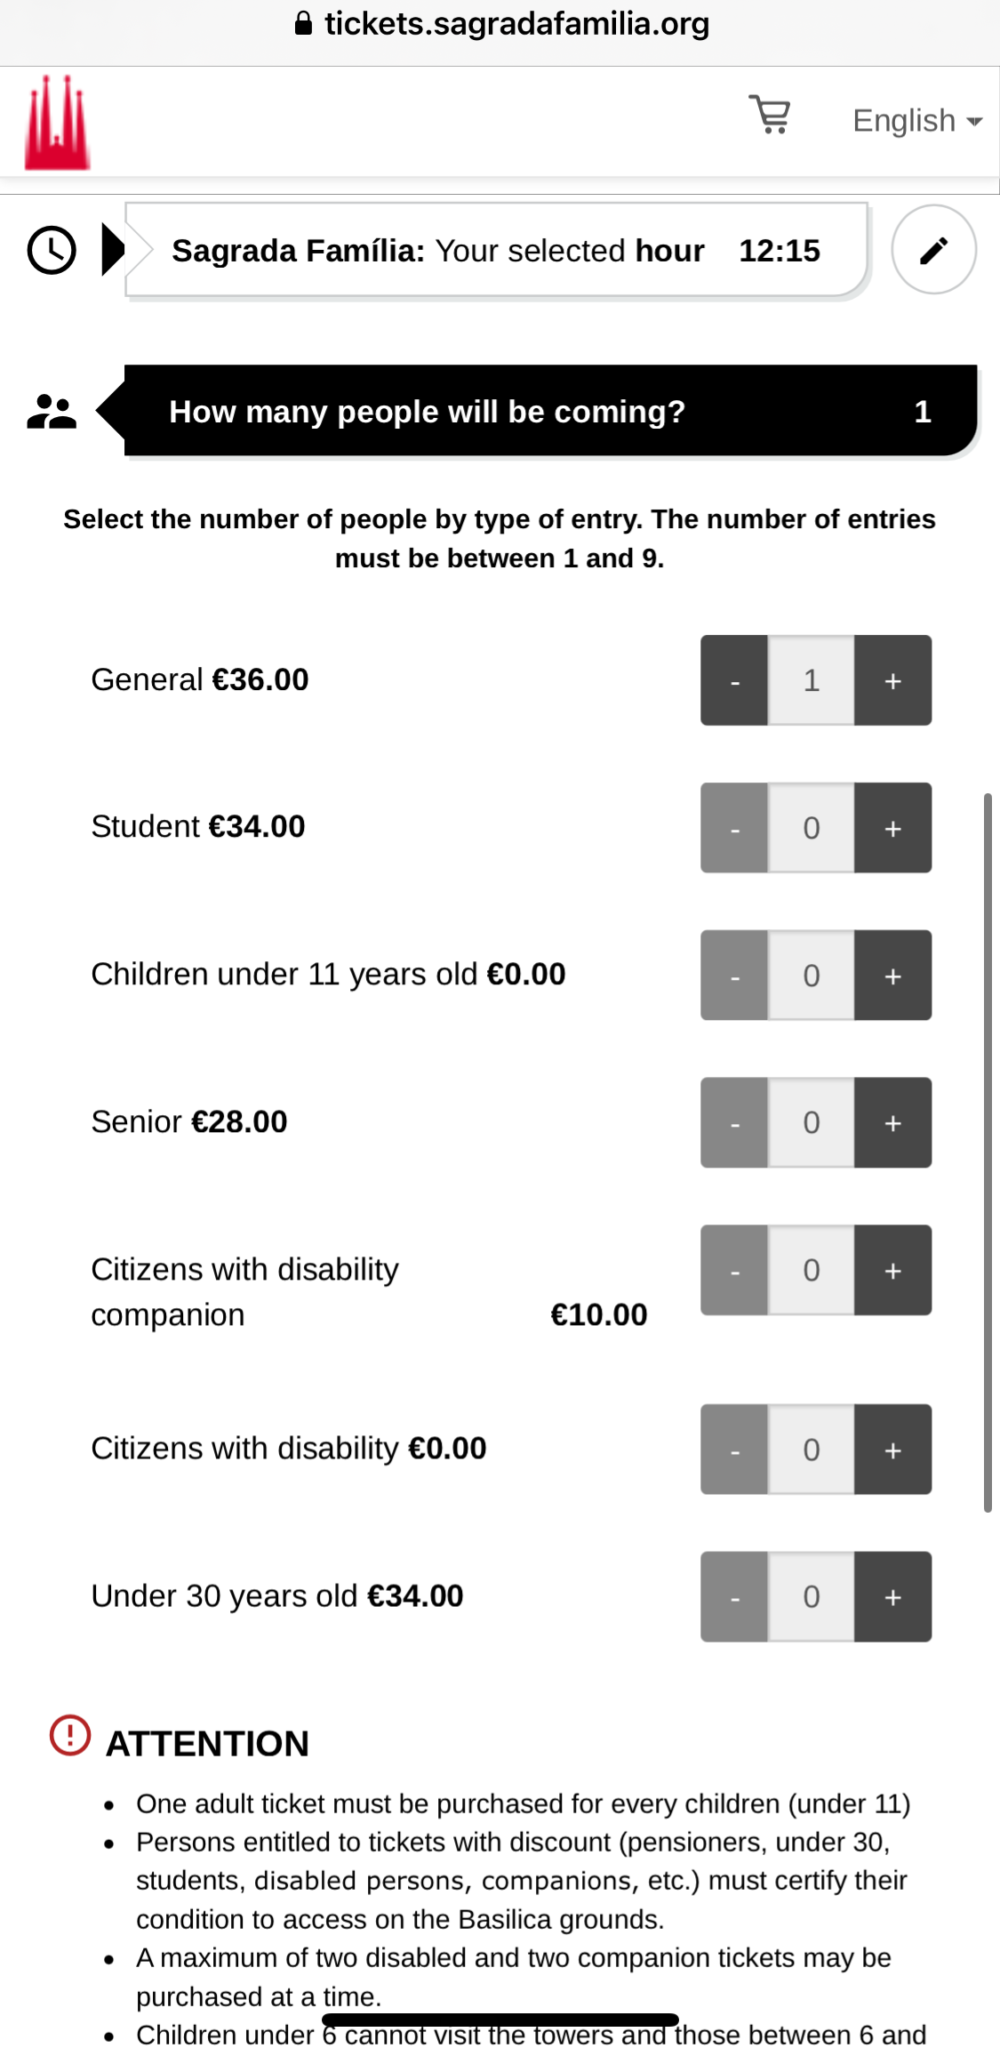Click the Sagrada Família red logo
This screenshot has width=1000, height=2048.
pyautogui.click(x=57, y=122)
